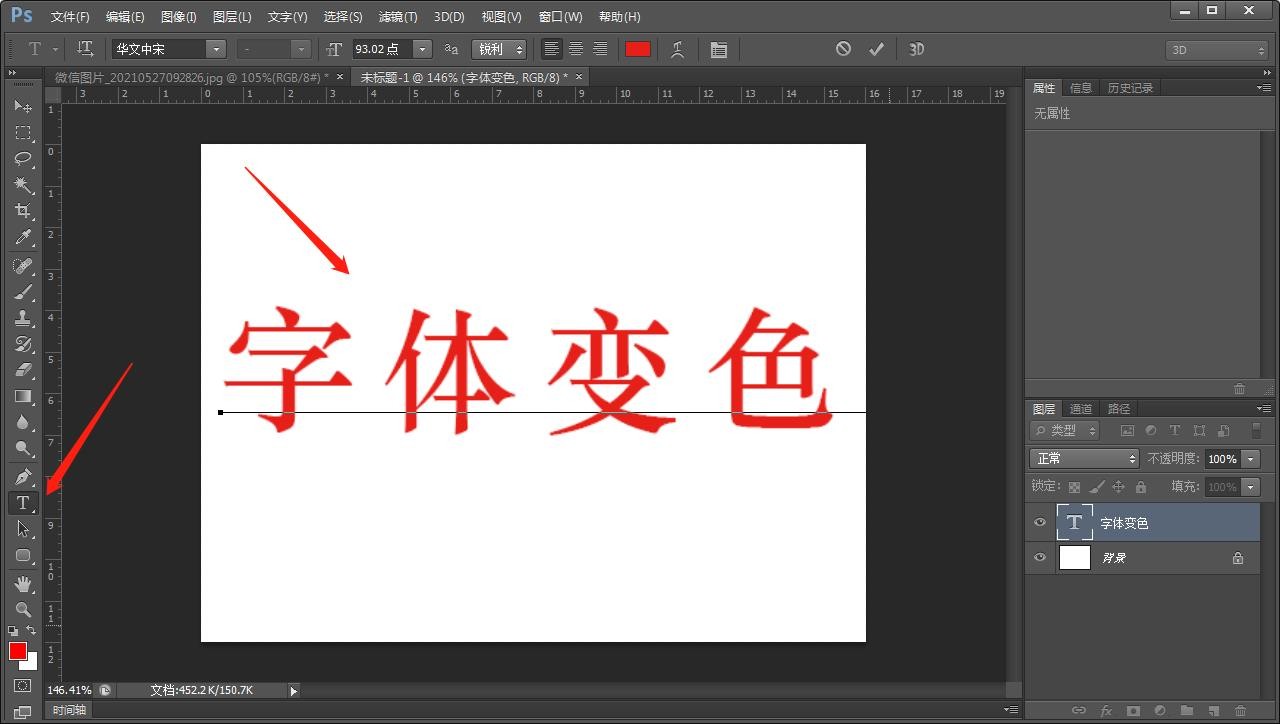Image resolution: width=1280 pixels, height=724 pixels.
Task: Toggle lock all for layer
Action: 1141,487
